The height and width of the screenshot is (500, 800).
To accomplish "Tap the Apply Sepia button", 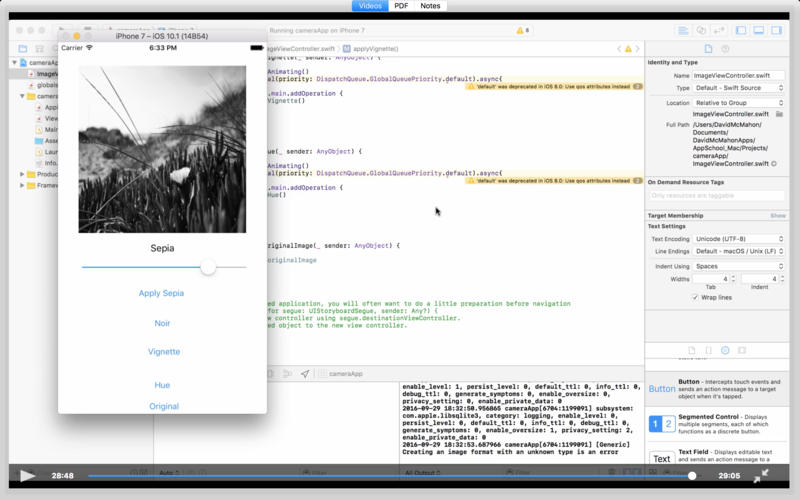I will [161, 293].
